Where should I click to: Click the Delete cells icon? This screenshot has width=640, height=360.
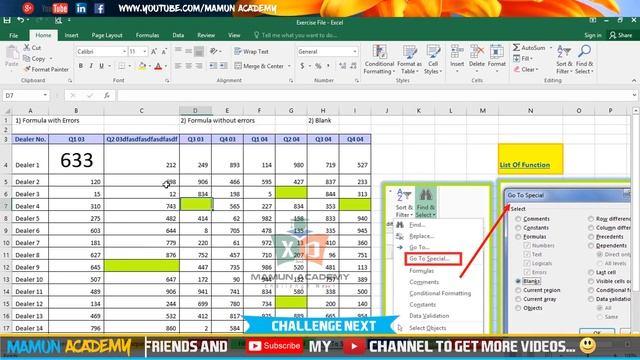coord(476,52)
